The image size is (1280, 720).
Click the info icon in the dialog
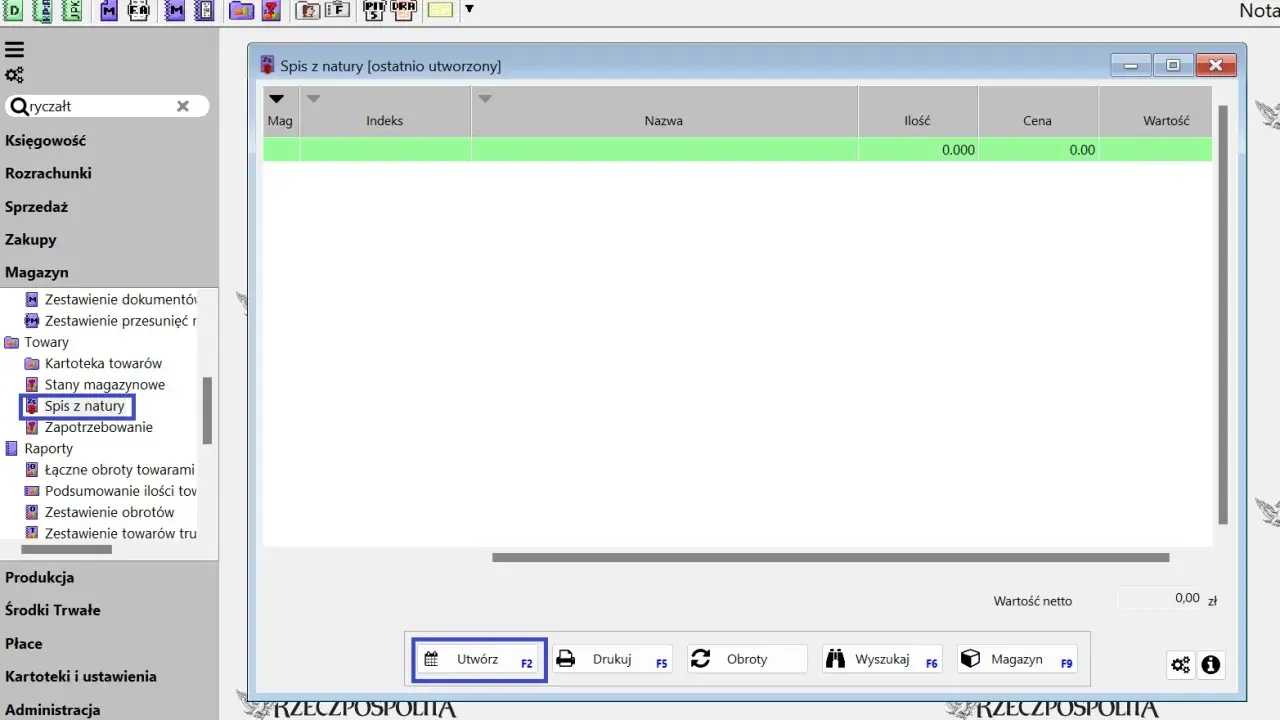1211,664
